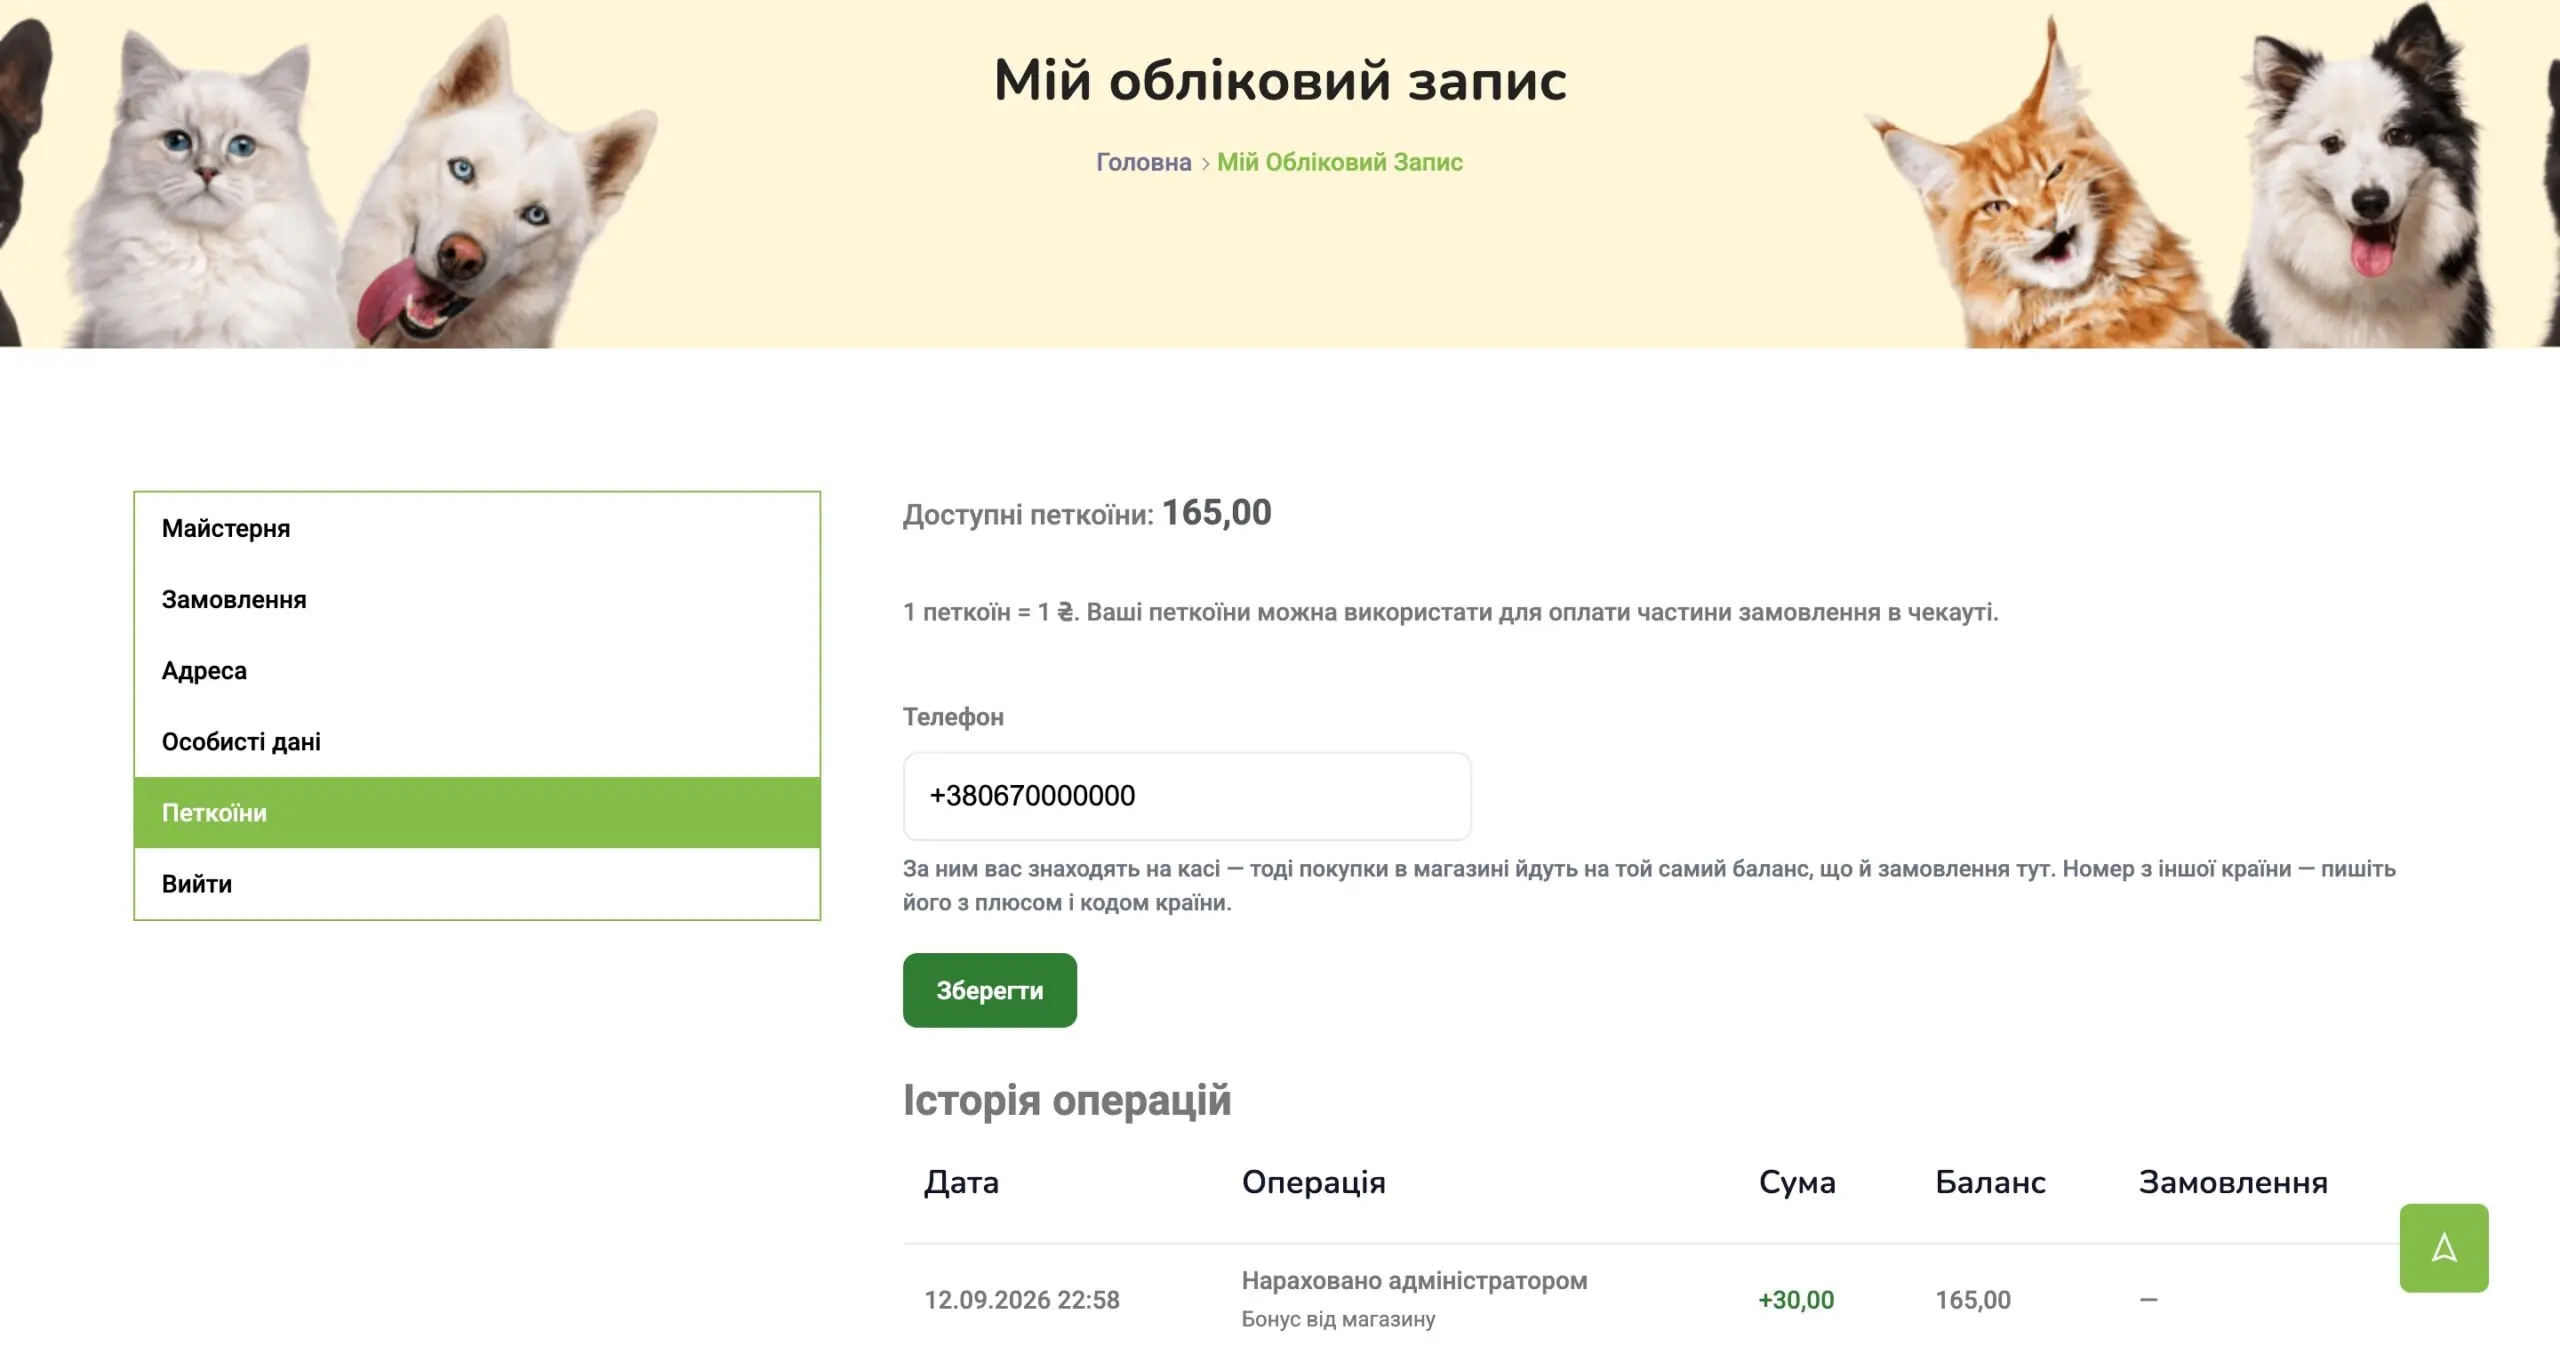Click the Мій обліковий запис page title
Viewport: 2560px width, 1346px height.
tap(1280, 80)
